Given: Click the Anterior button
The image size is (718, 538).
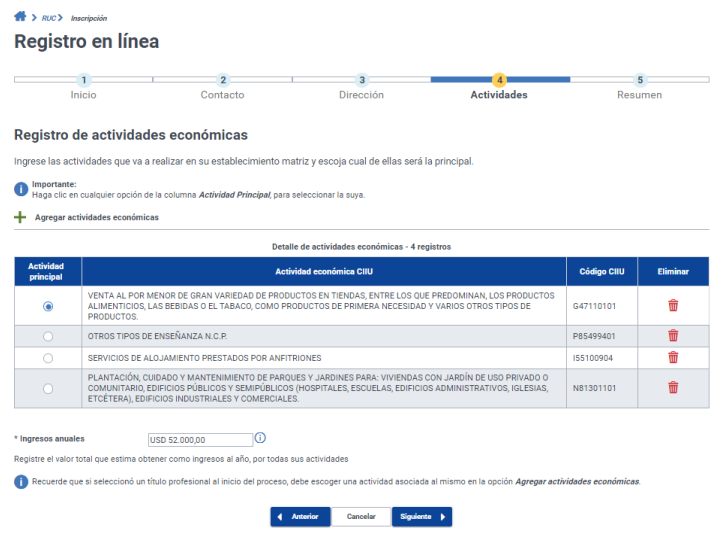Looking at the screenshot, I should [x=300, y=516].
